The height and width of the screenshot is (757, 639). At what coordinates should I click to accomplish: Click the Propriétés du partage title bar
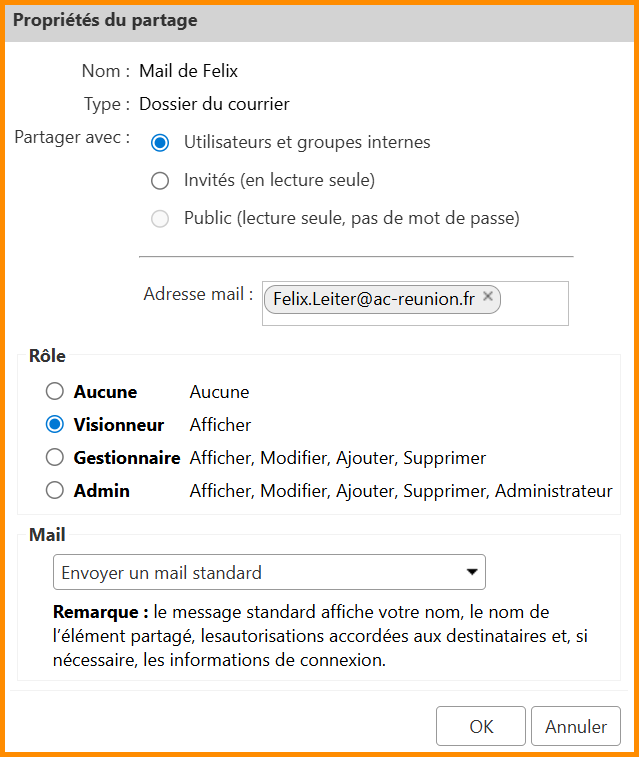coord(319,21)
